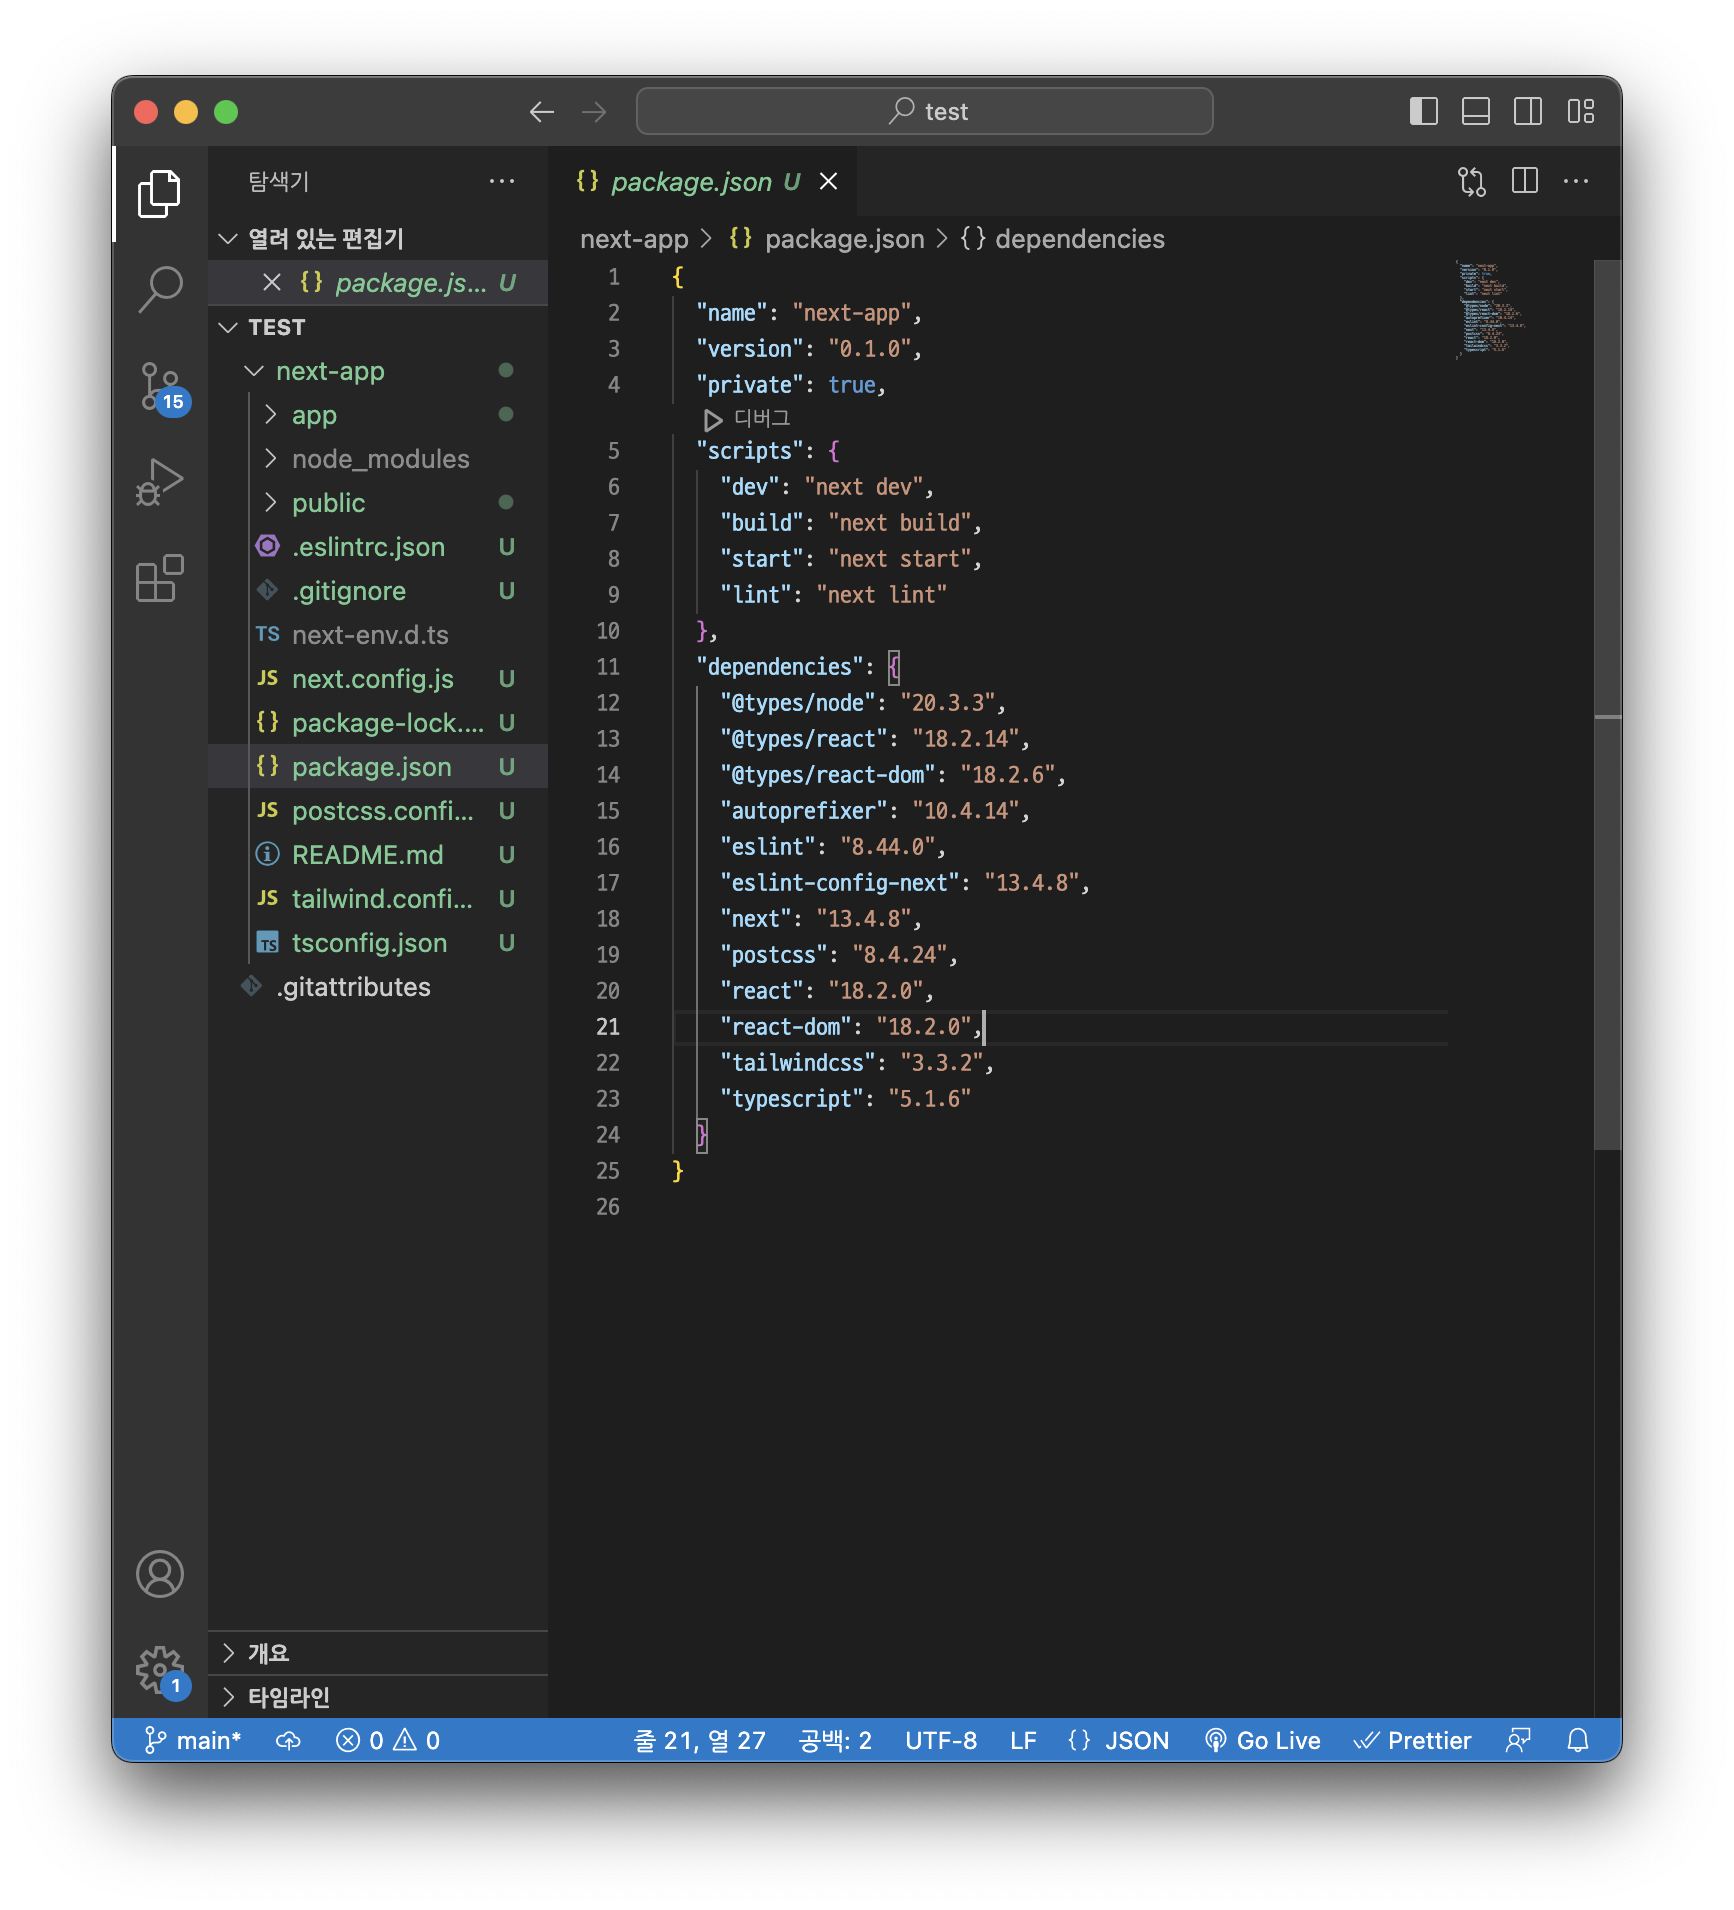
Task: Close package.json in open editors list
Action: pos(271,283)
